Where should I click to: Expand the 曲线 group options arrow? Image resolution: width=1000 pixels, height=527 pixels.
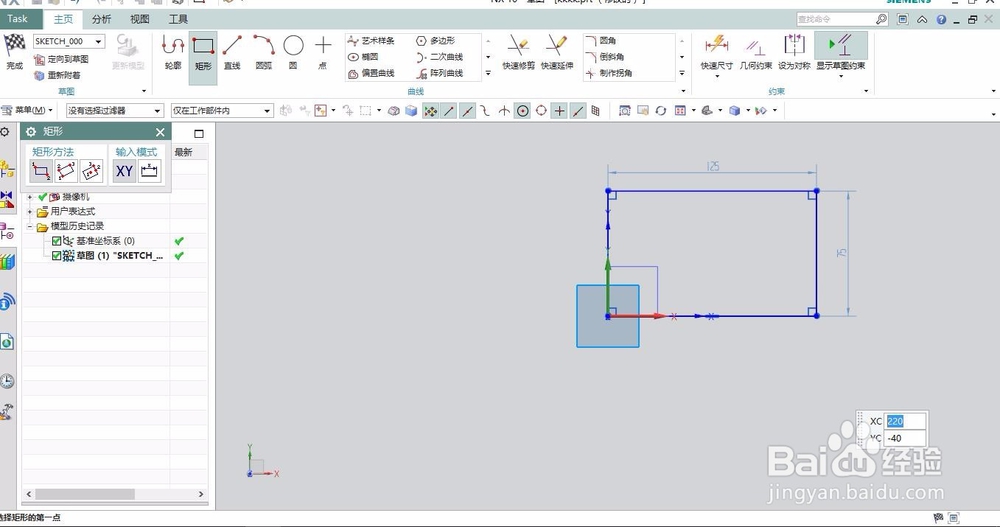coord(682,91)
